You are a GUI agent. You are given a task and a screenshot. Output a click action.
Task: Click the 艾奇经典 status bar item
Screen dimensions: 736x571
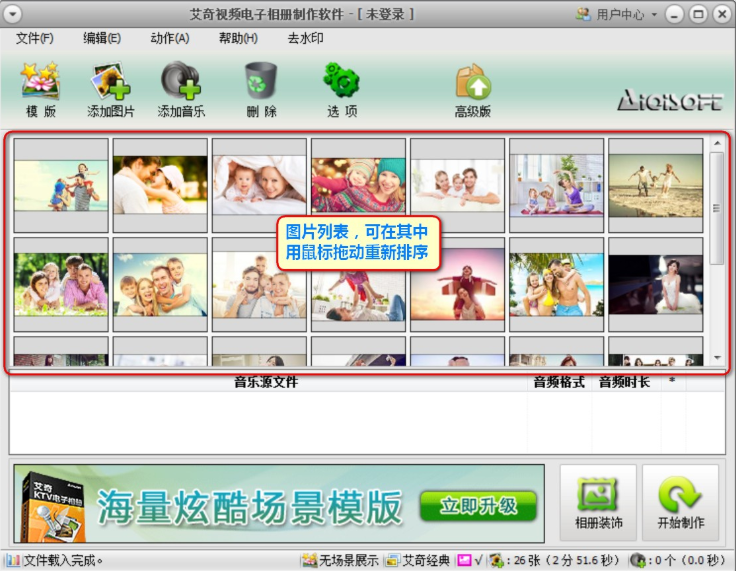[x=419, y=560]
